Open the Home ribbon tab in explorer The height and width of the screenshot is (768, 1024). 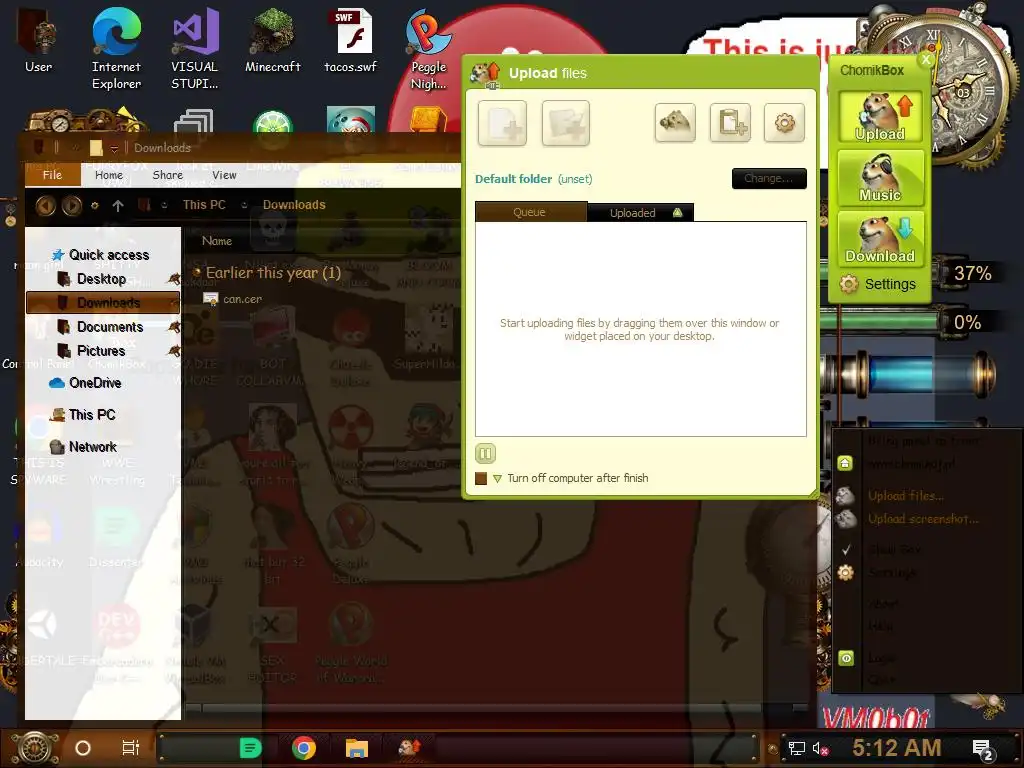click(108, 175)
